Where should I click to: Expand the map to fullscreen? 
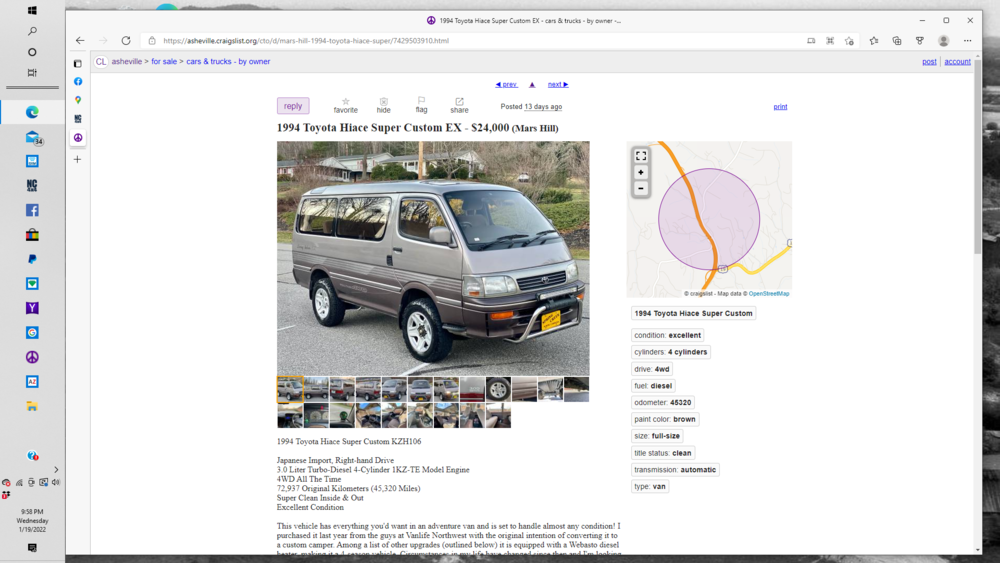(x=641, y=156)
